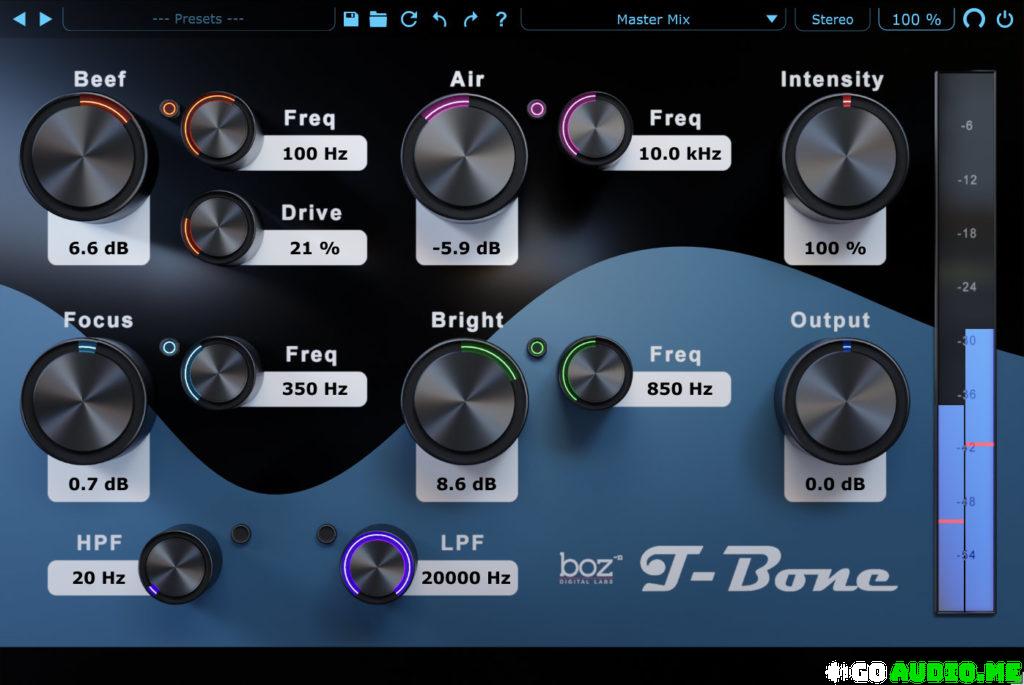The width and height of the screenshot is (1024, 685).
Task: Click the large Focus gain knob
Action: pyautogui.click(x=84, y=401)
